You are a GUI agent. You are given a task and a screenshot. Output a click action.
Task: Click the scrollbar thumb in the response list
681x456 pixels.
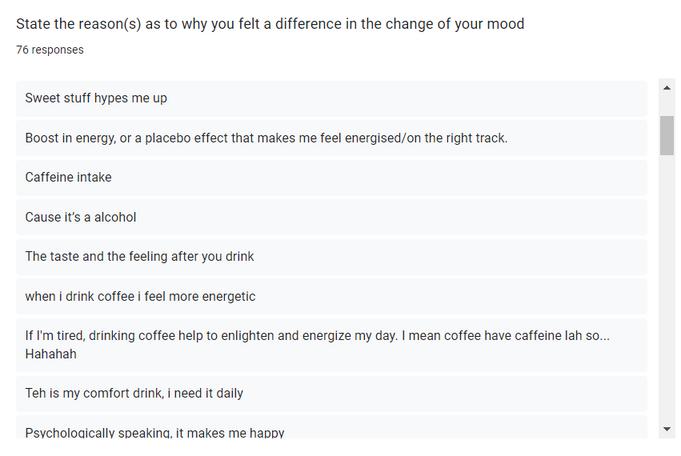pos(667,135)
